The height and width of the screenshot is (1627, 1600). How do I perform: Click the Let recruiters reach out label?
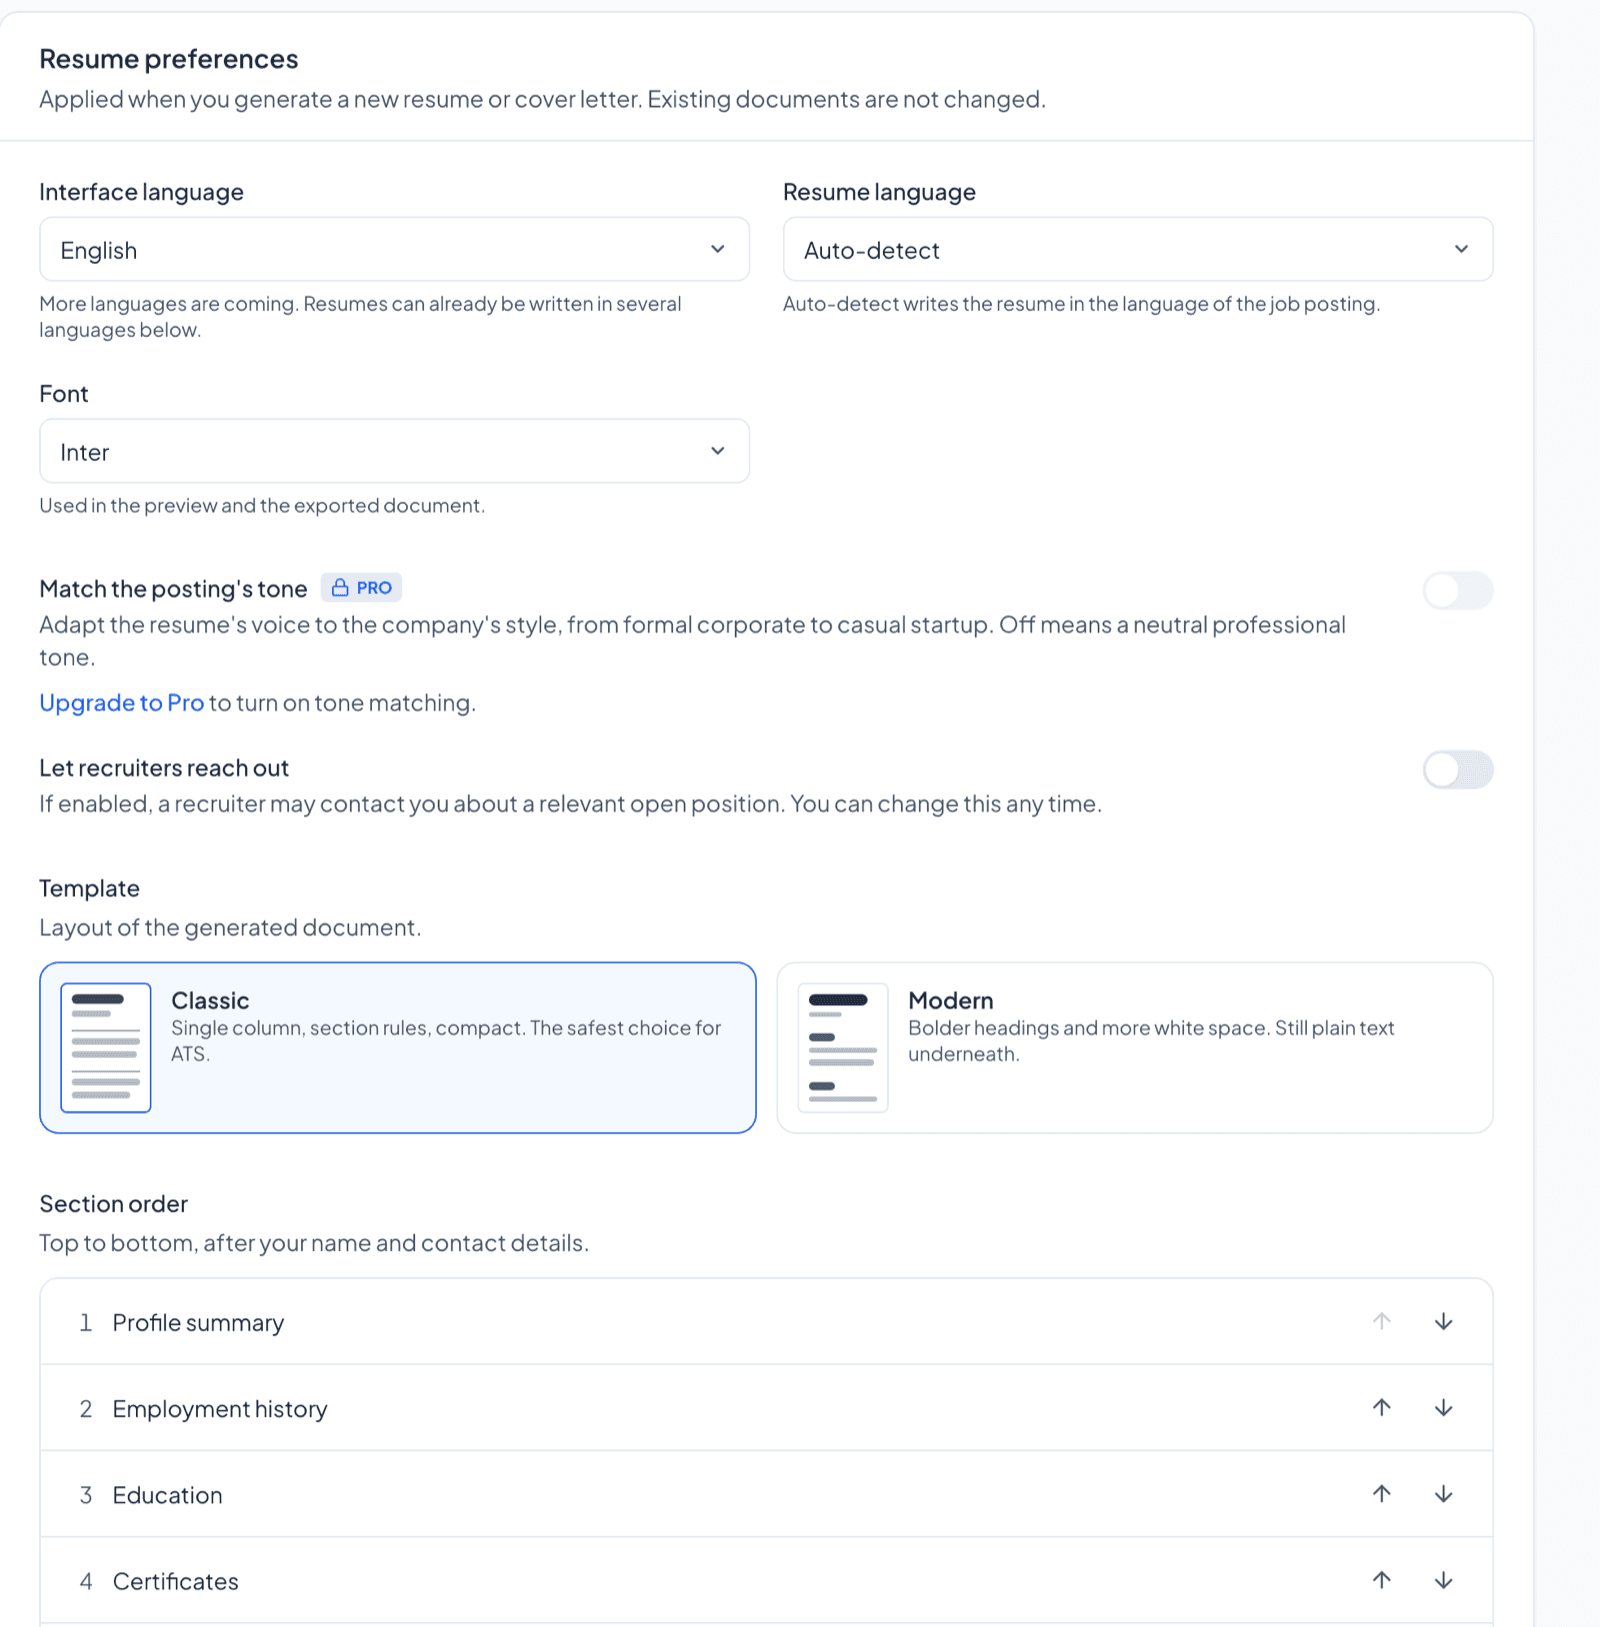(x=164, y=767)
